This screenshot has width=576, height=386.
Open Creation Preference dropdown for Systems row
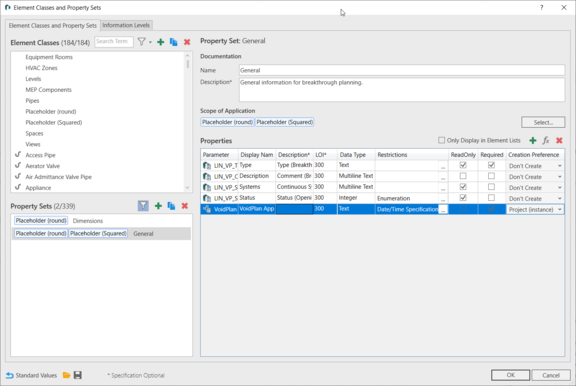click(x=535, y=187)
